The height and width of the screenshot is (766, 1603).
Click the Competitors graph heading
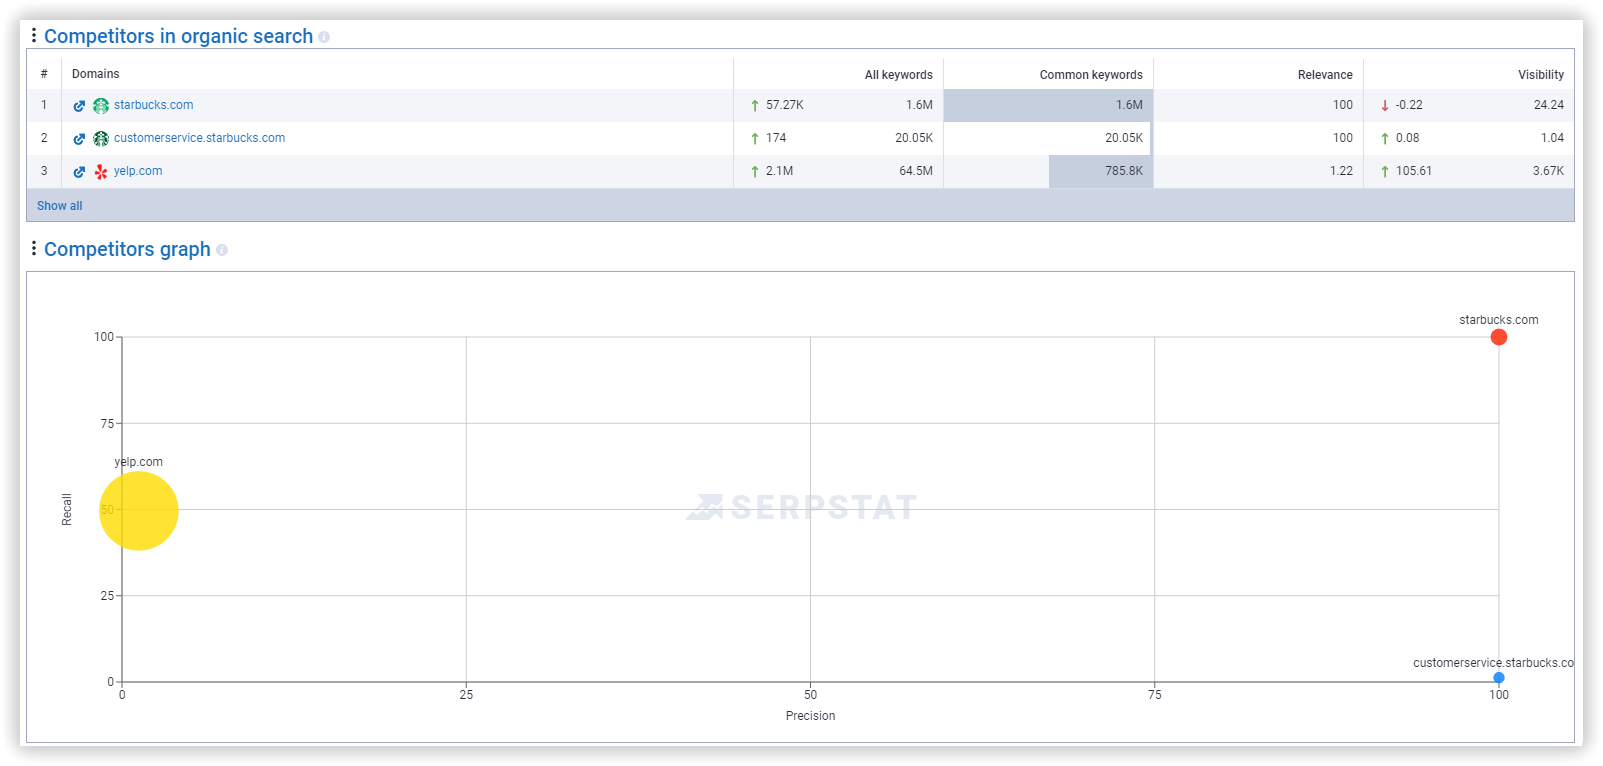click(x=127, y=249)
